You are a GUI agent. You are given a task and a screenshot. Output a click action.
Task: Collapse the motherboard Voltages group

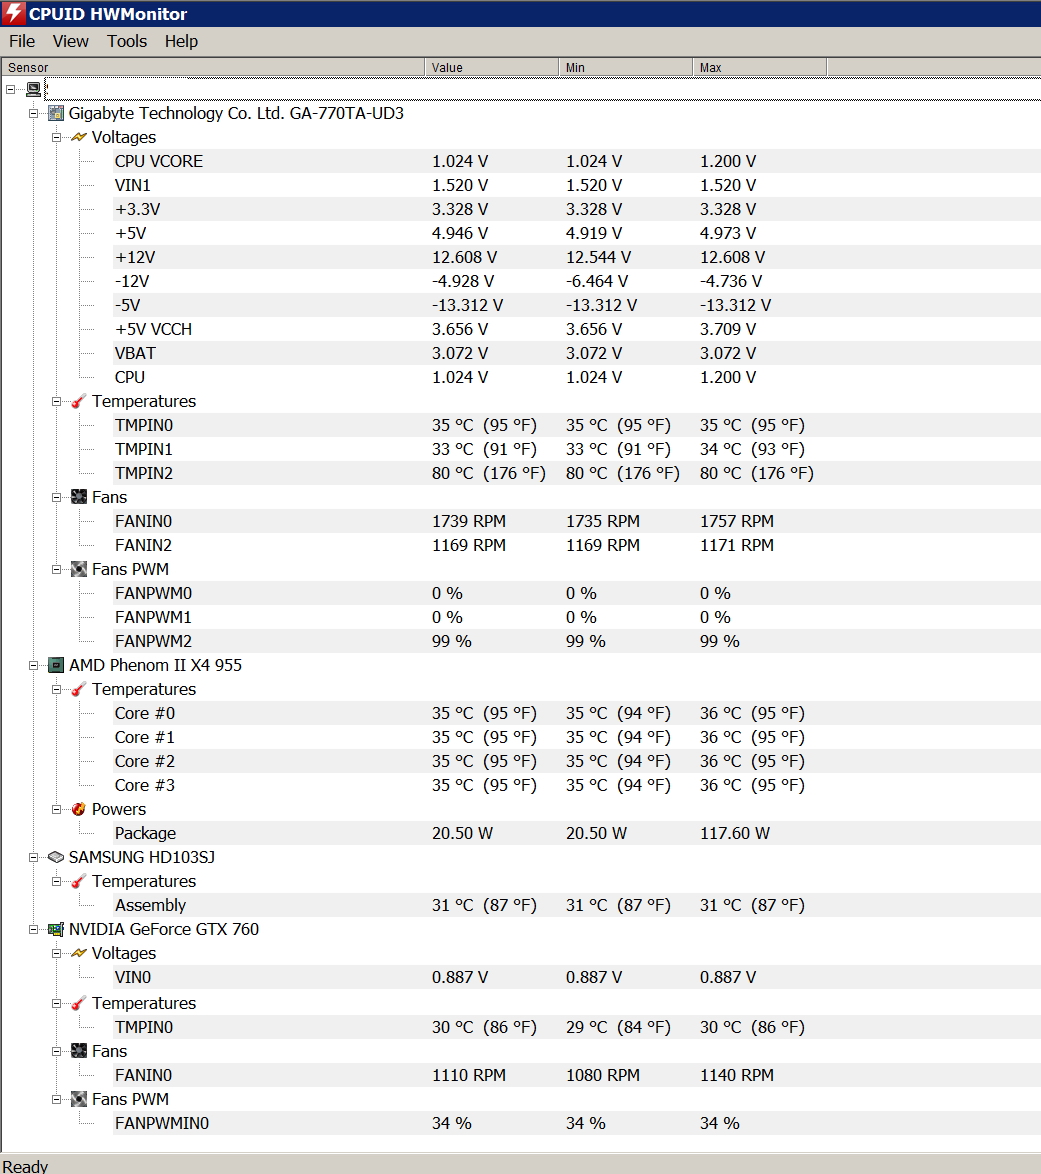click(x=56, y=137)
